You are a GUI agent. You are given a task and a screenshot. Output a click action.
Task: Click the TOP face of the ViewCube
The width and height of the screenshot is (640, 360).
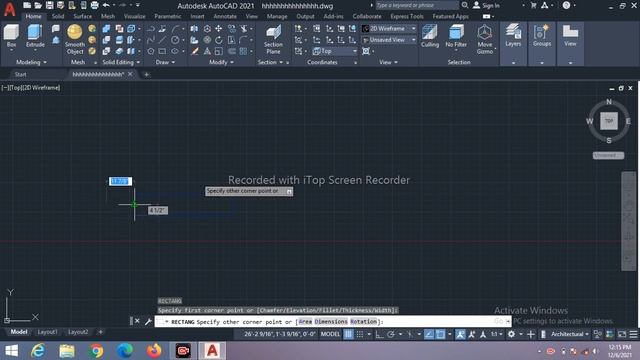(x=609, y=121)
